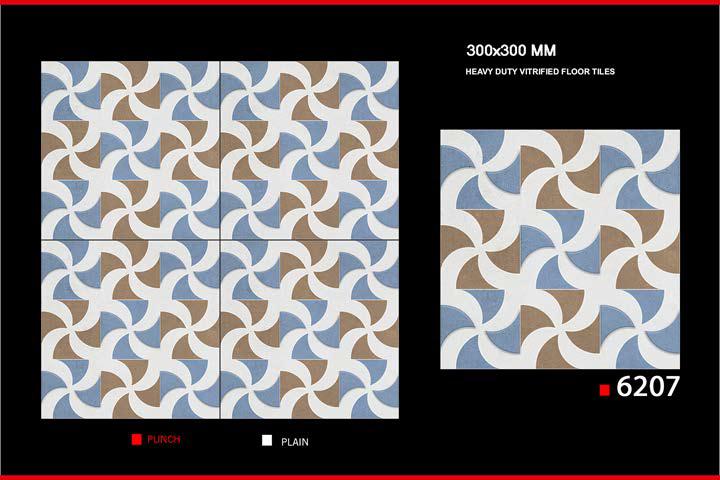The height and width of the screenshot is (480, 720).
Task: Click 'HEAVY DUTY VITRIFIED FLOOR TILES' text
Action: click(540, 71)
